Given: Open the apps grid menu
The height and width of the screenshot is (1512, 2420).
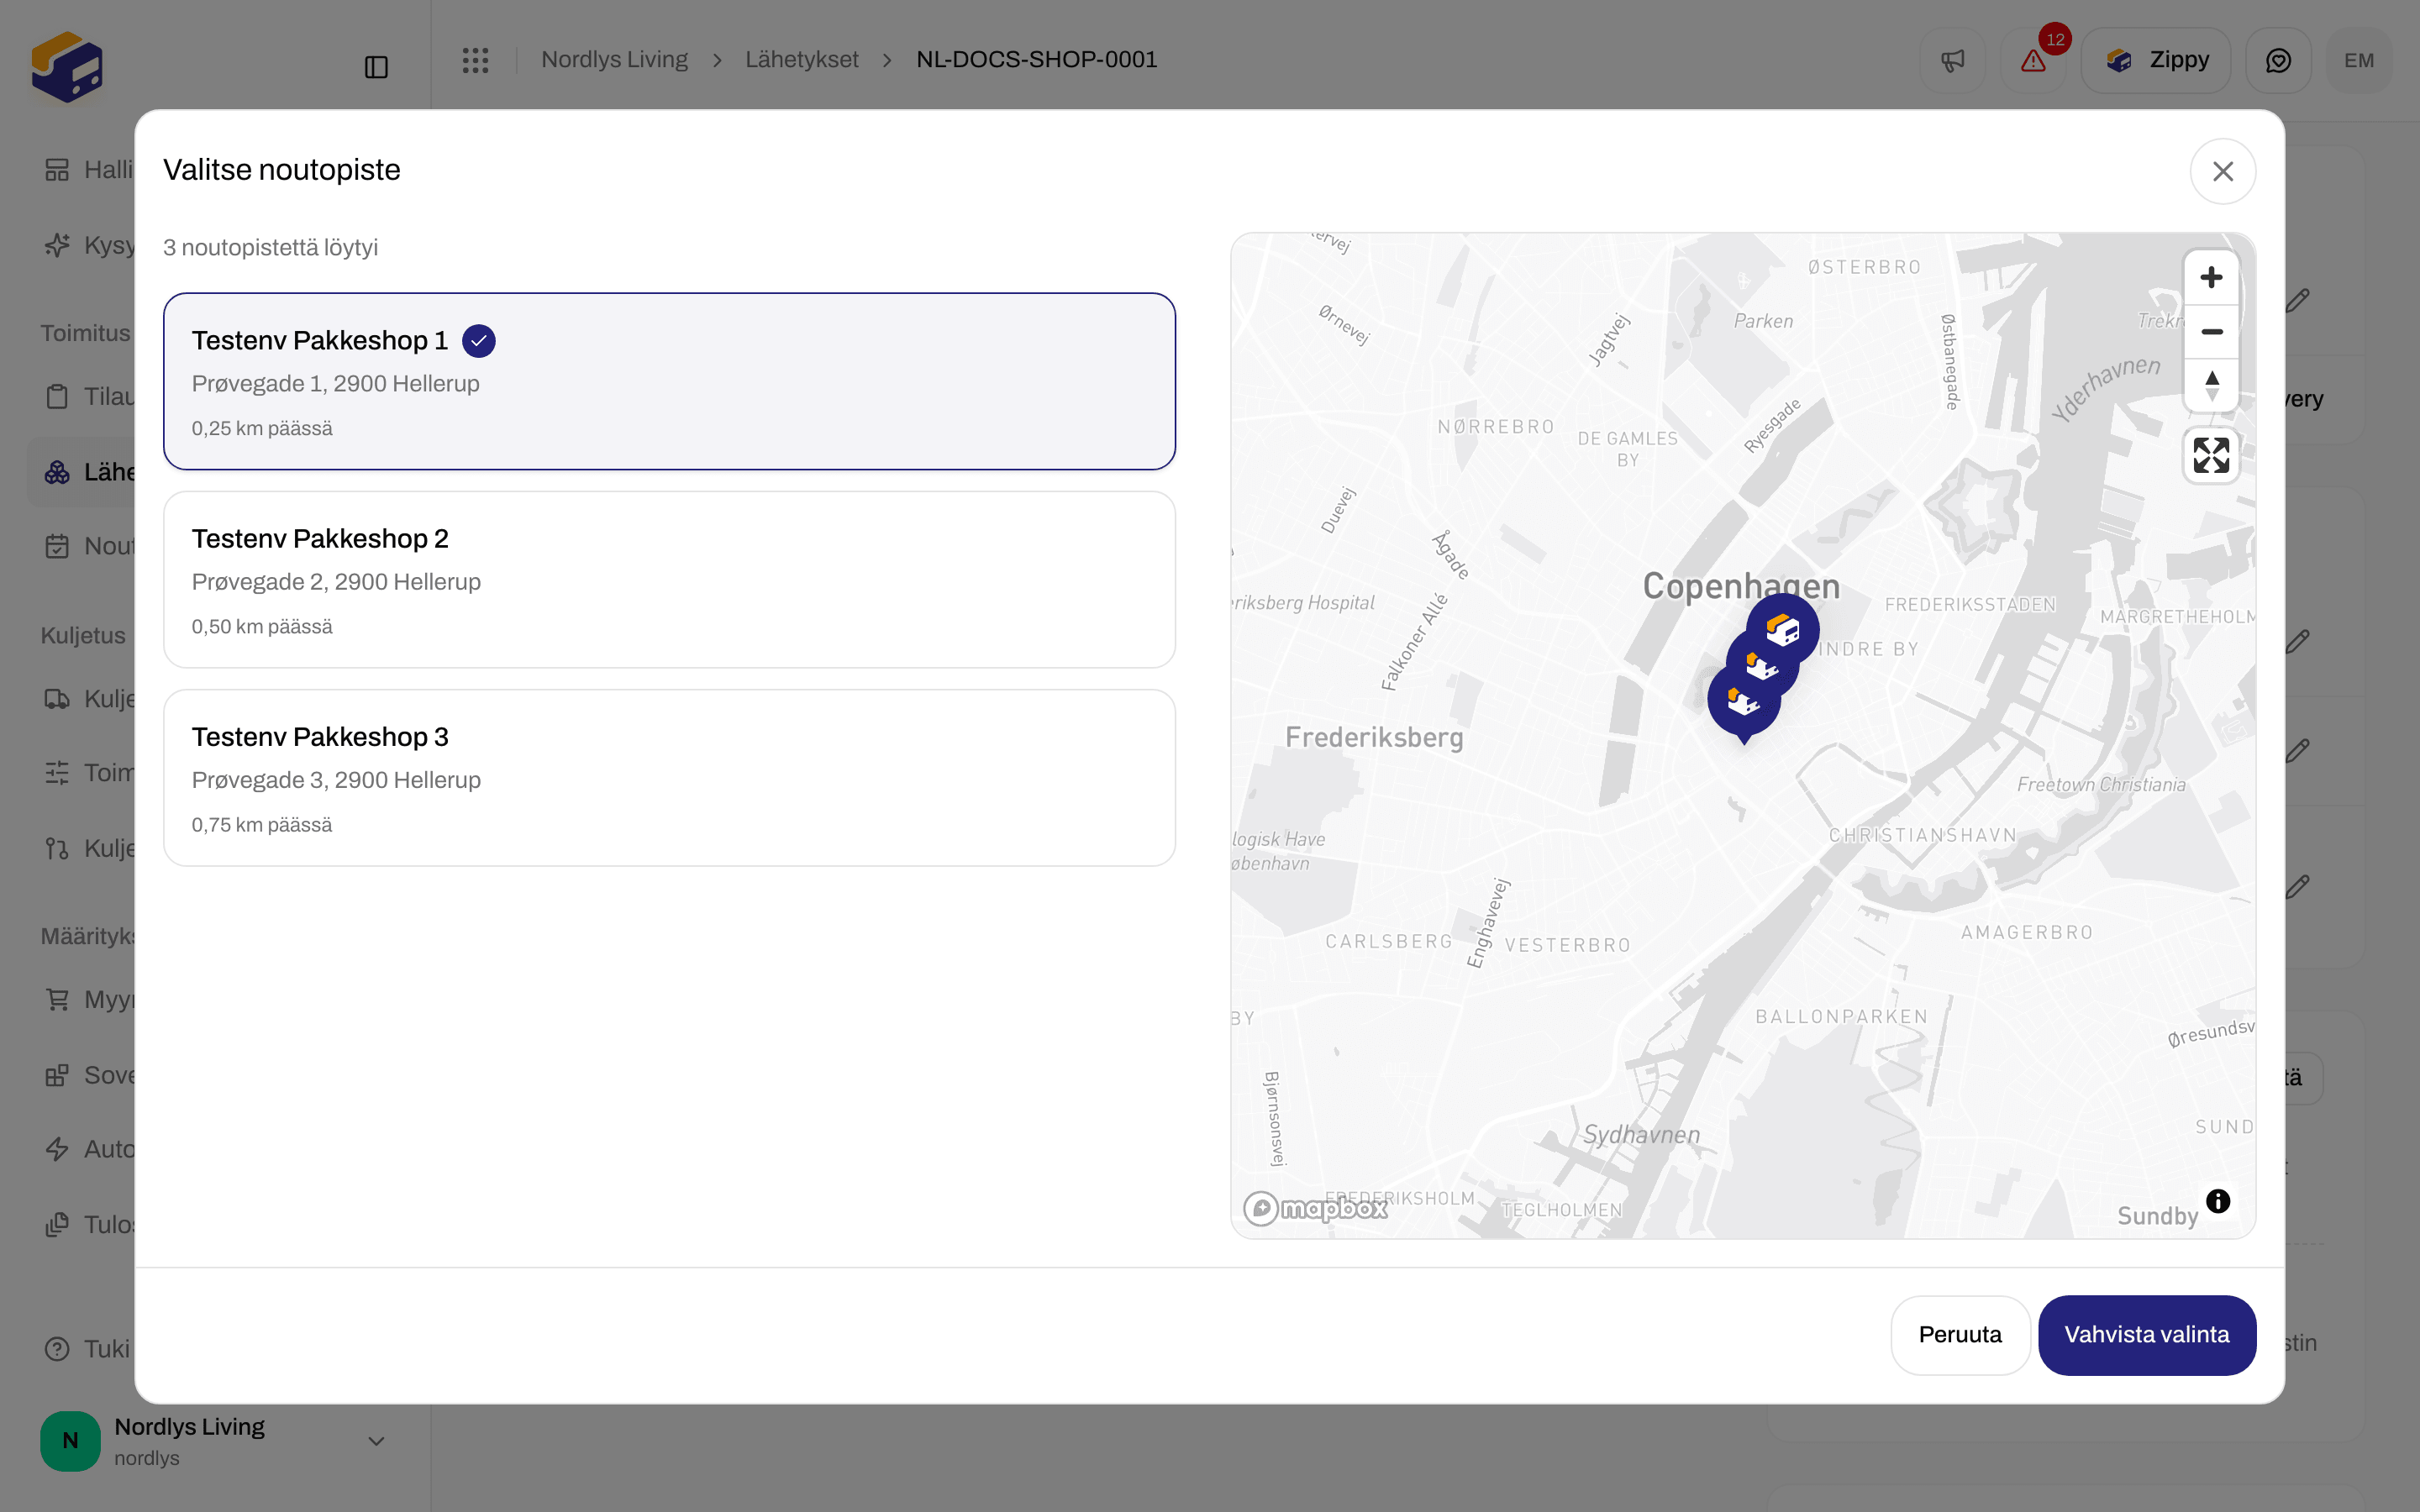Looking at the screenshot, I should (x=475, y=60).
